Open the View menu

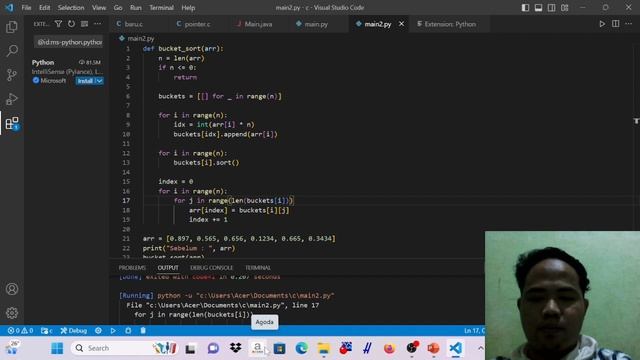(x=99, y=8)
